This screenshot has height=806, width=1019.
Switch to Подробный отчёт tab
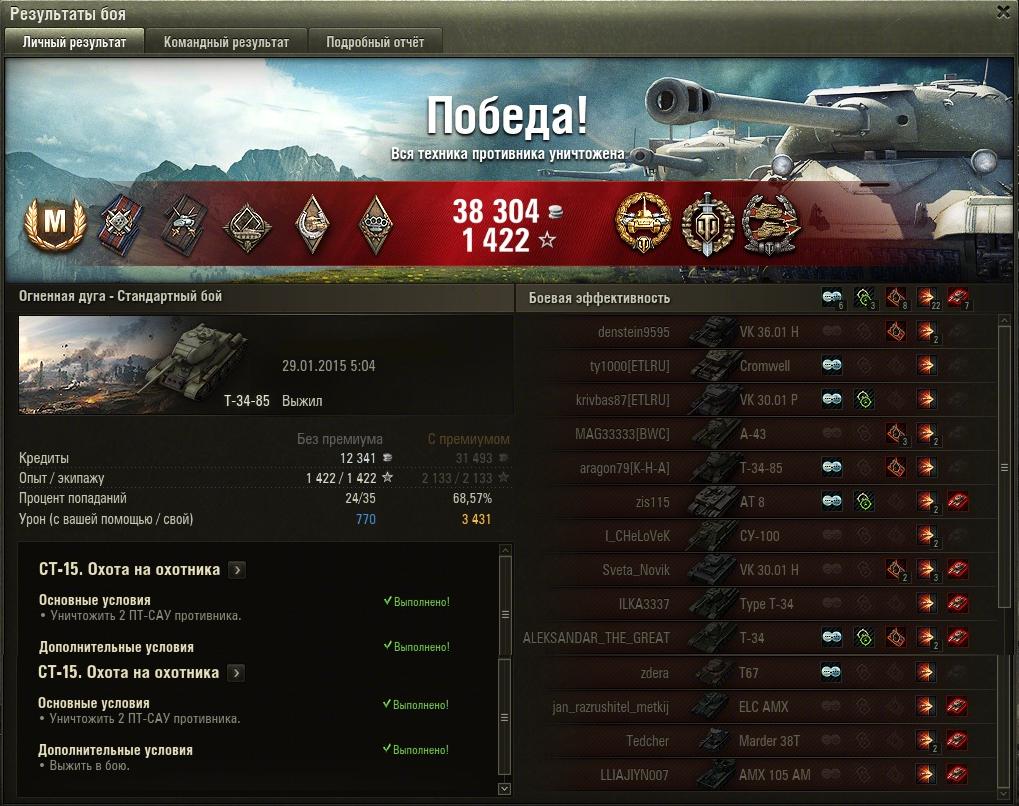375,42
